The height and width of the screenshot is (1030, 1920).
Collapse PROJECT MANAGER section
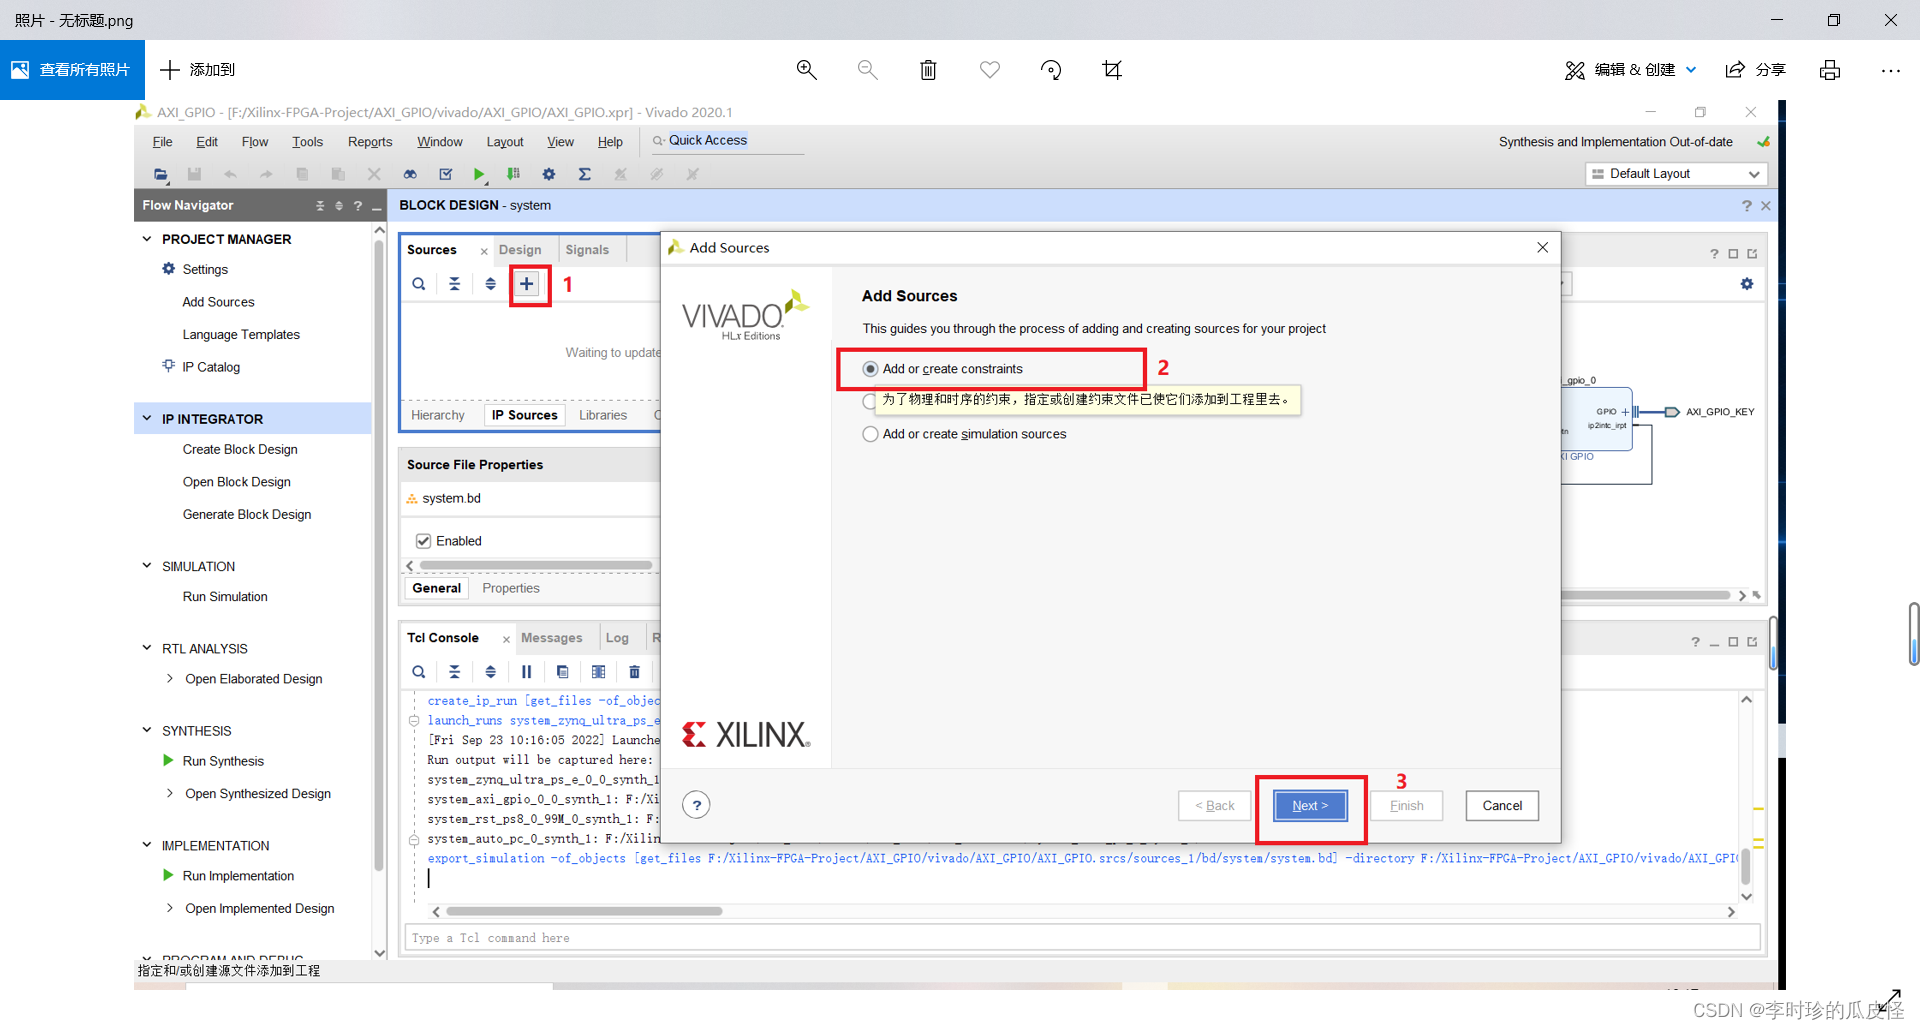click(147, 239)
